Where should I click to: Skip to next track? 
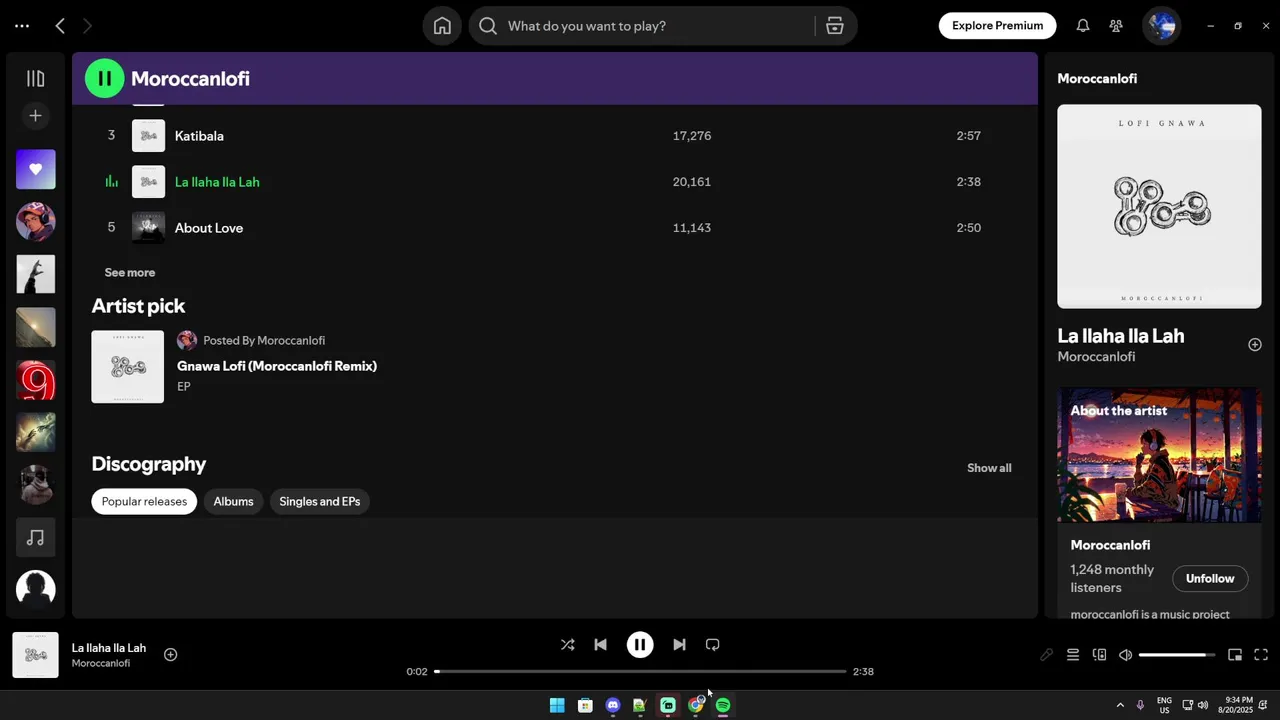(679, 645)
